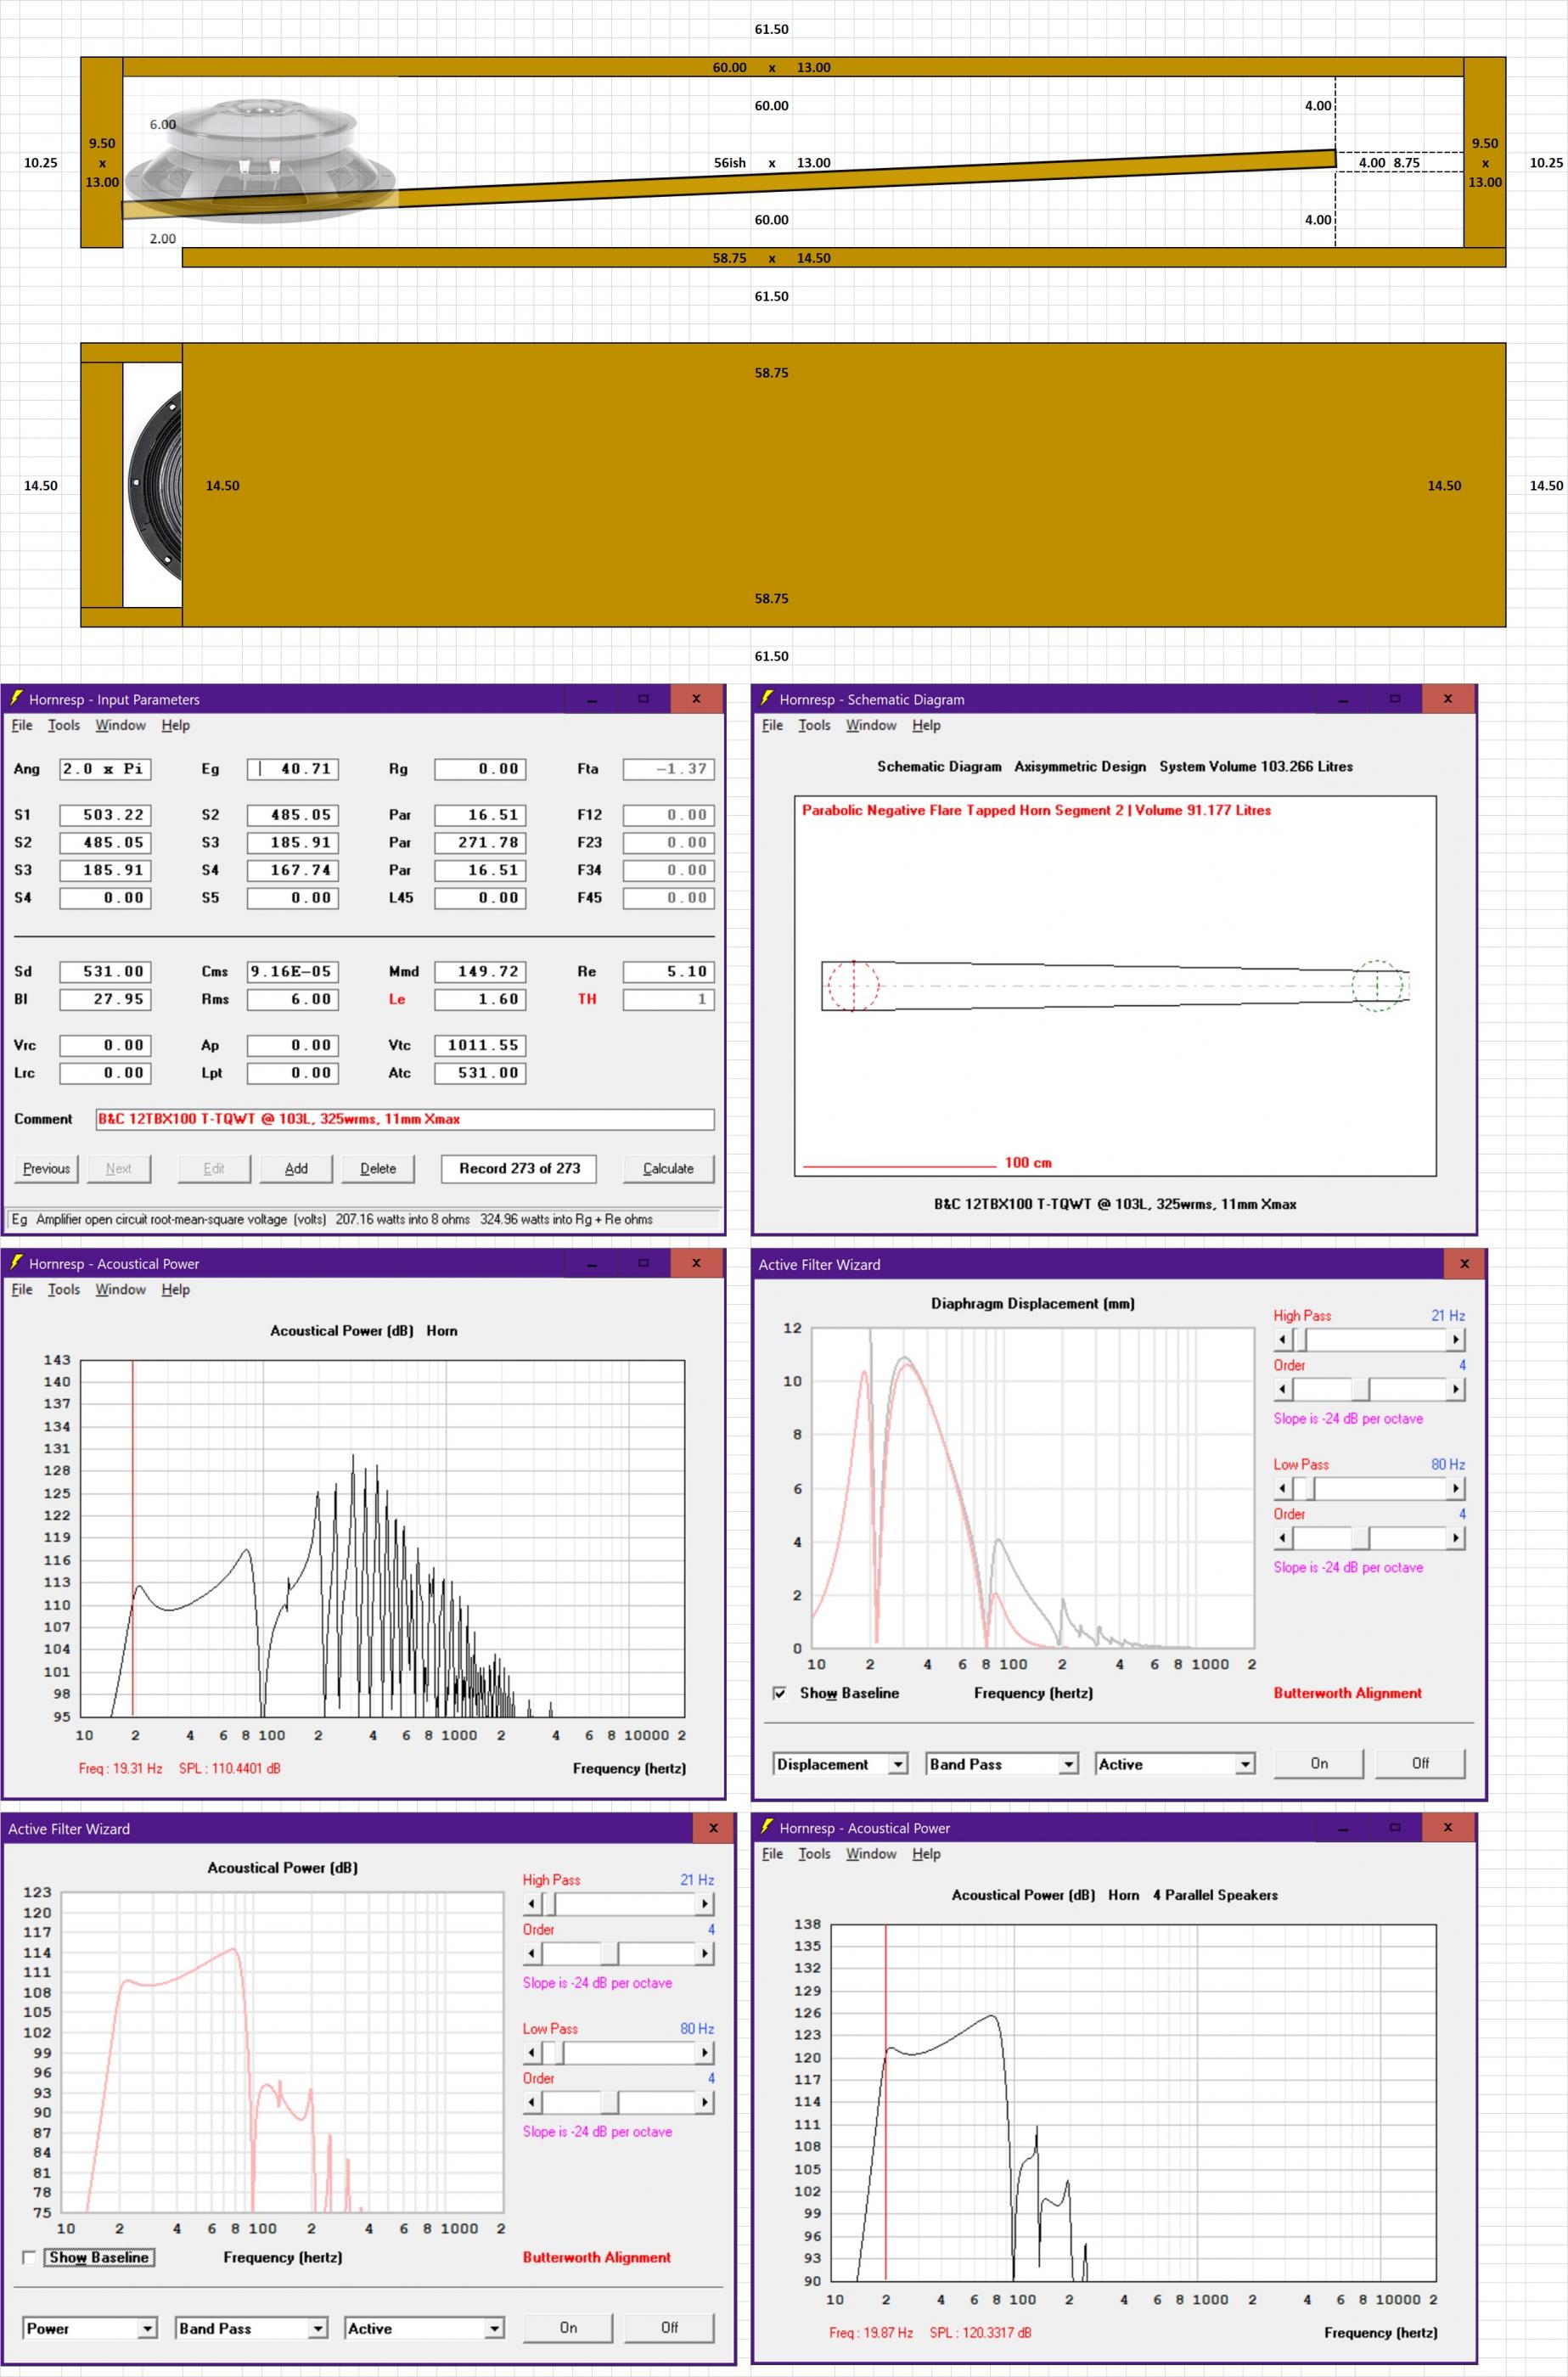Click the Record 273 of 273 indicator
This screenshot has height=2377, width=1568.
tap(519, 1168)
